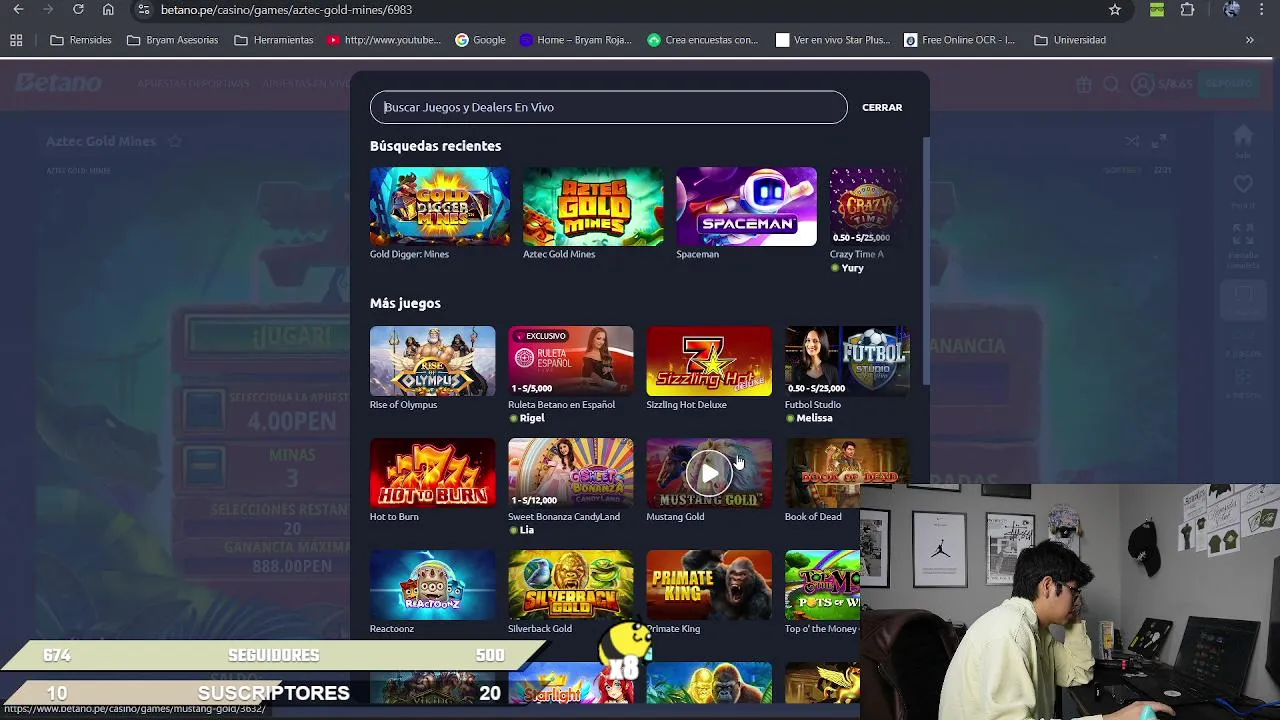The image size is (1280, 720).
Task: Open the Google bookmark
Action: pos(480,40)
